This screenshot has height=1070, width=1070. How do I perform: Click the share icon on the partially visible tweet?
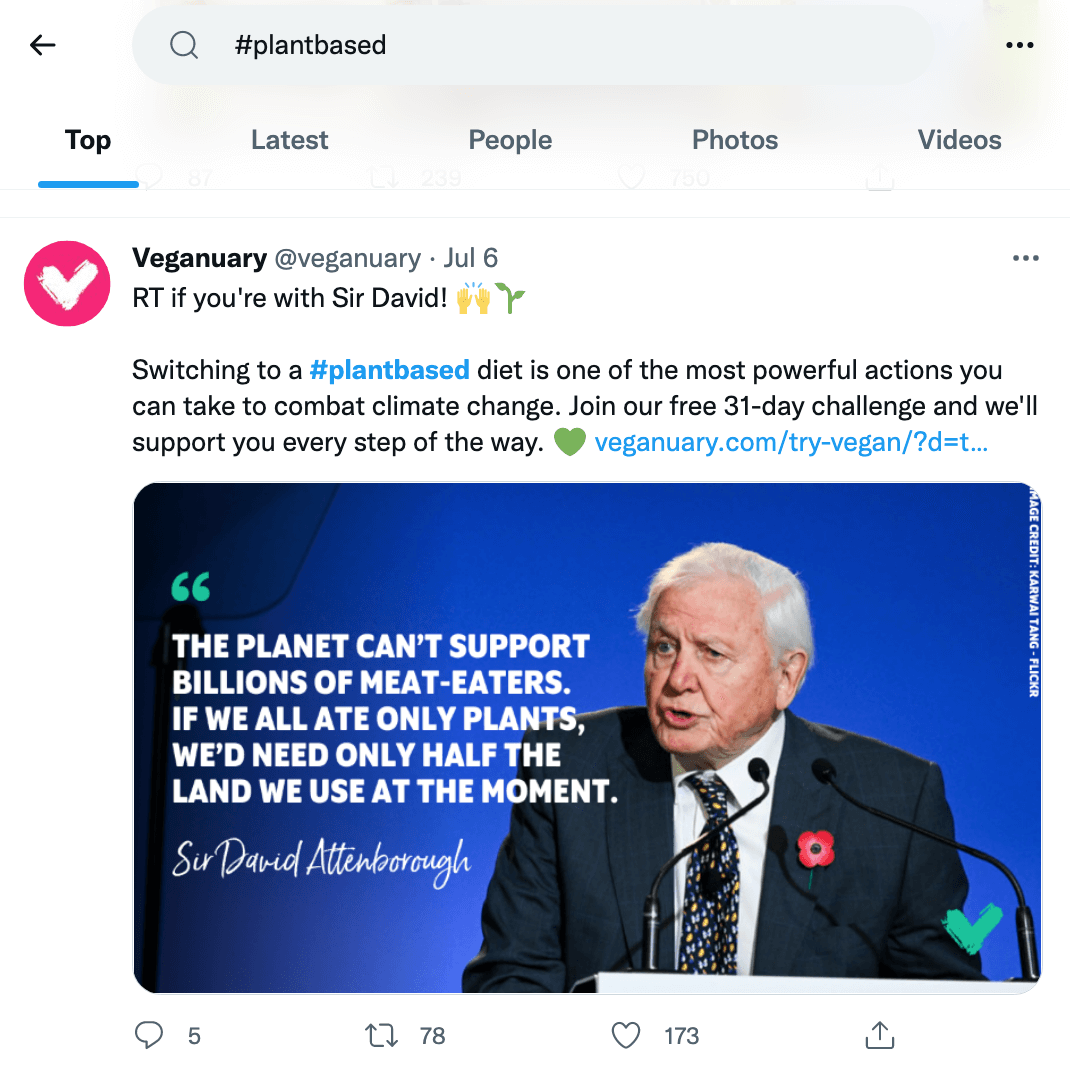coord(879,176)
